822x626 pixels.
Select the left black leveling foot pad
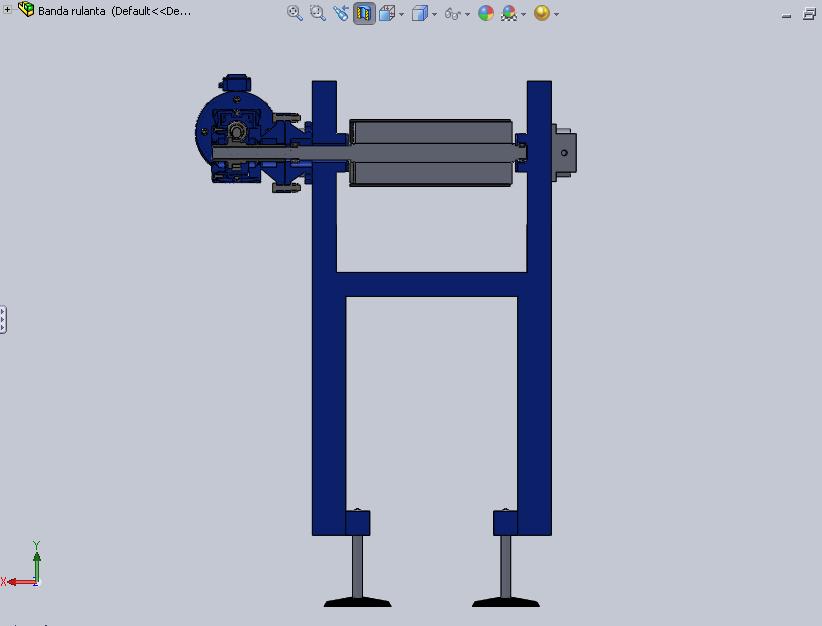pyautogui.click(x=358, y=602)
